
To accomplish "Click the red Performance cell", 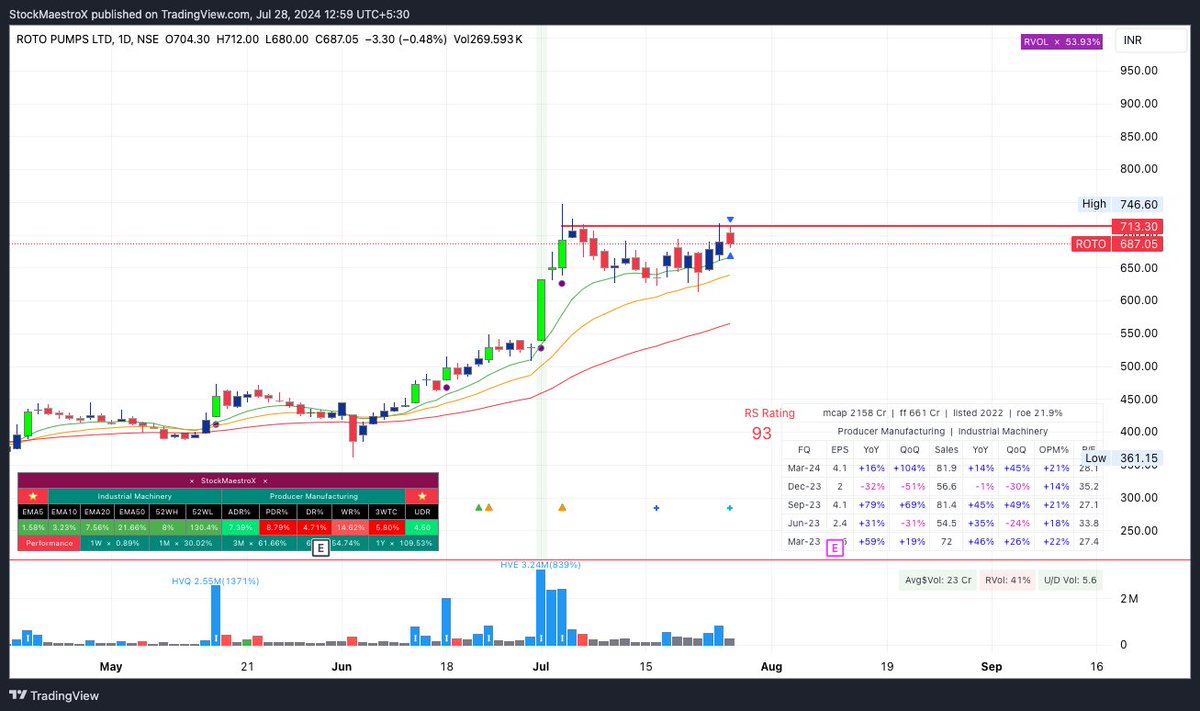I will pyautogui.click(x=49, y=542).
